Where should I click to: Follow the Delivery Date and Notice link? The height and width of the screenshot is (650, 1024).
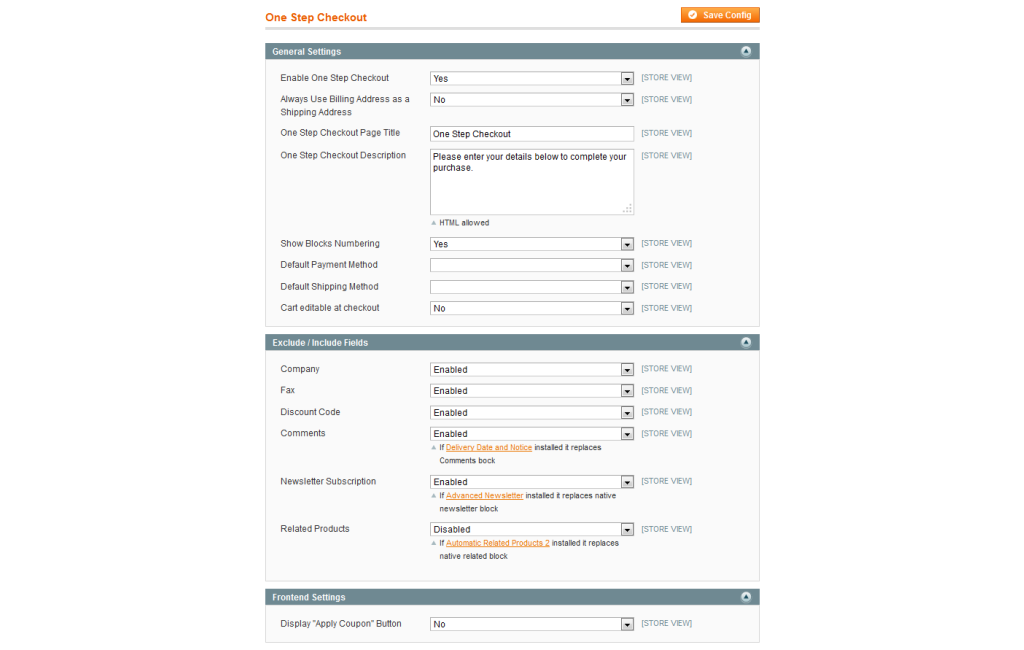coord(489,448)
